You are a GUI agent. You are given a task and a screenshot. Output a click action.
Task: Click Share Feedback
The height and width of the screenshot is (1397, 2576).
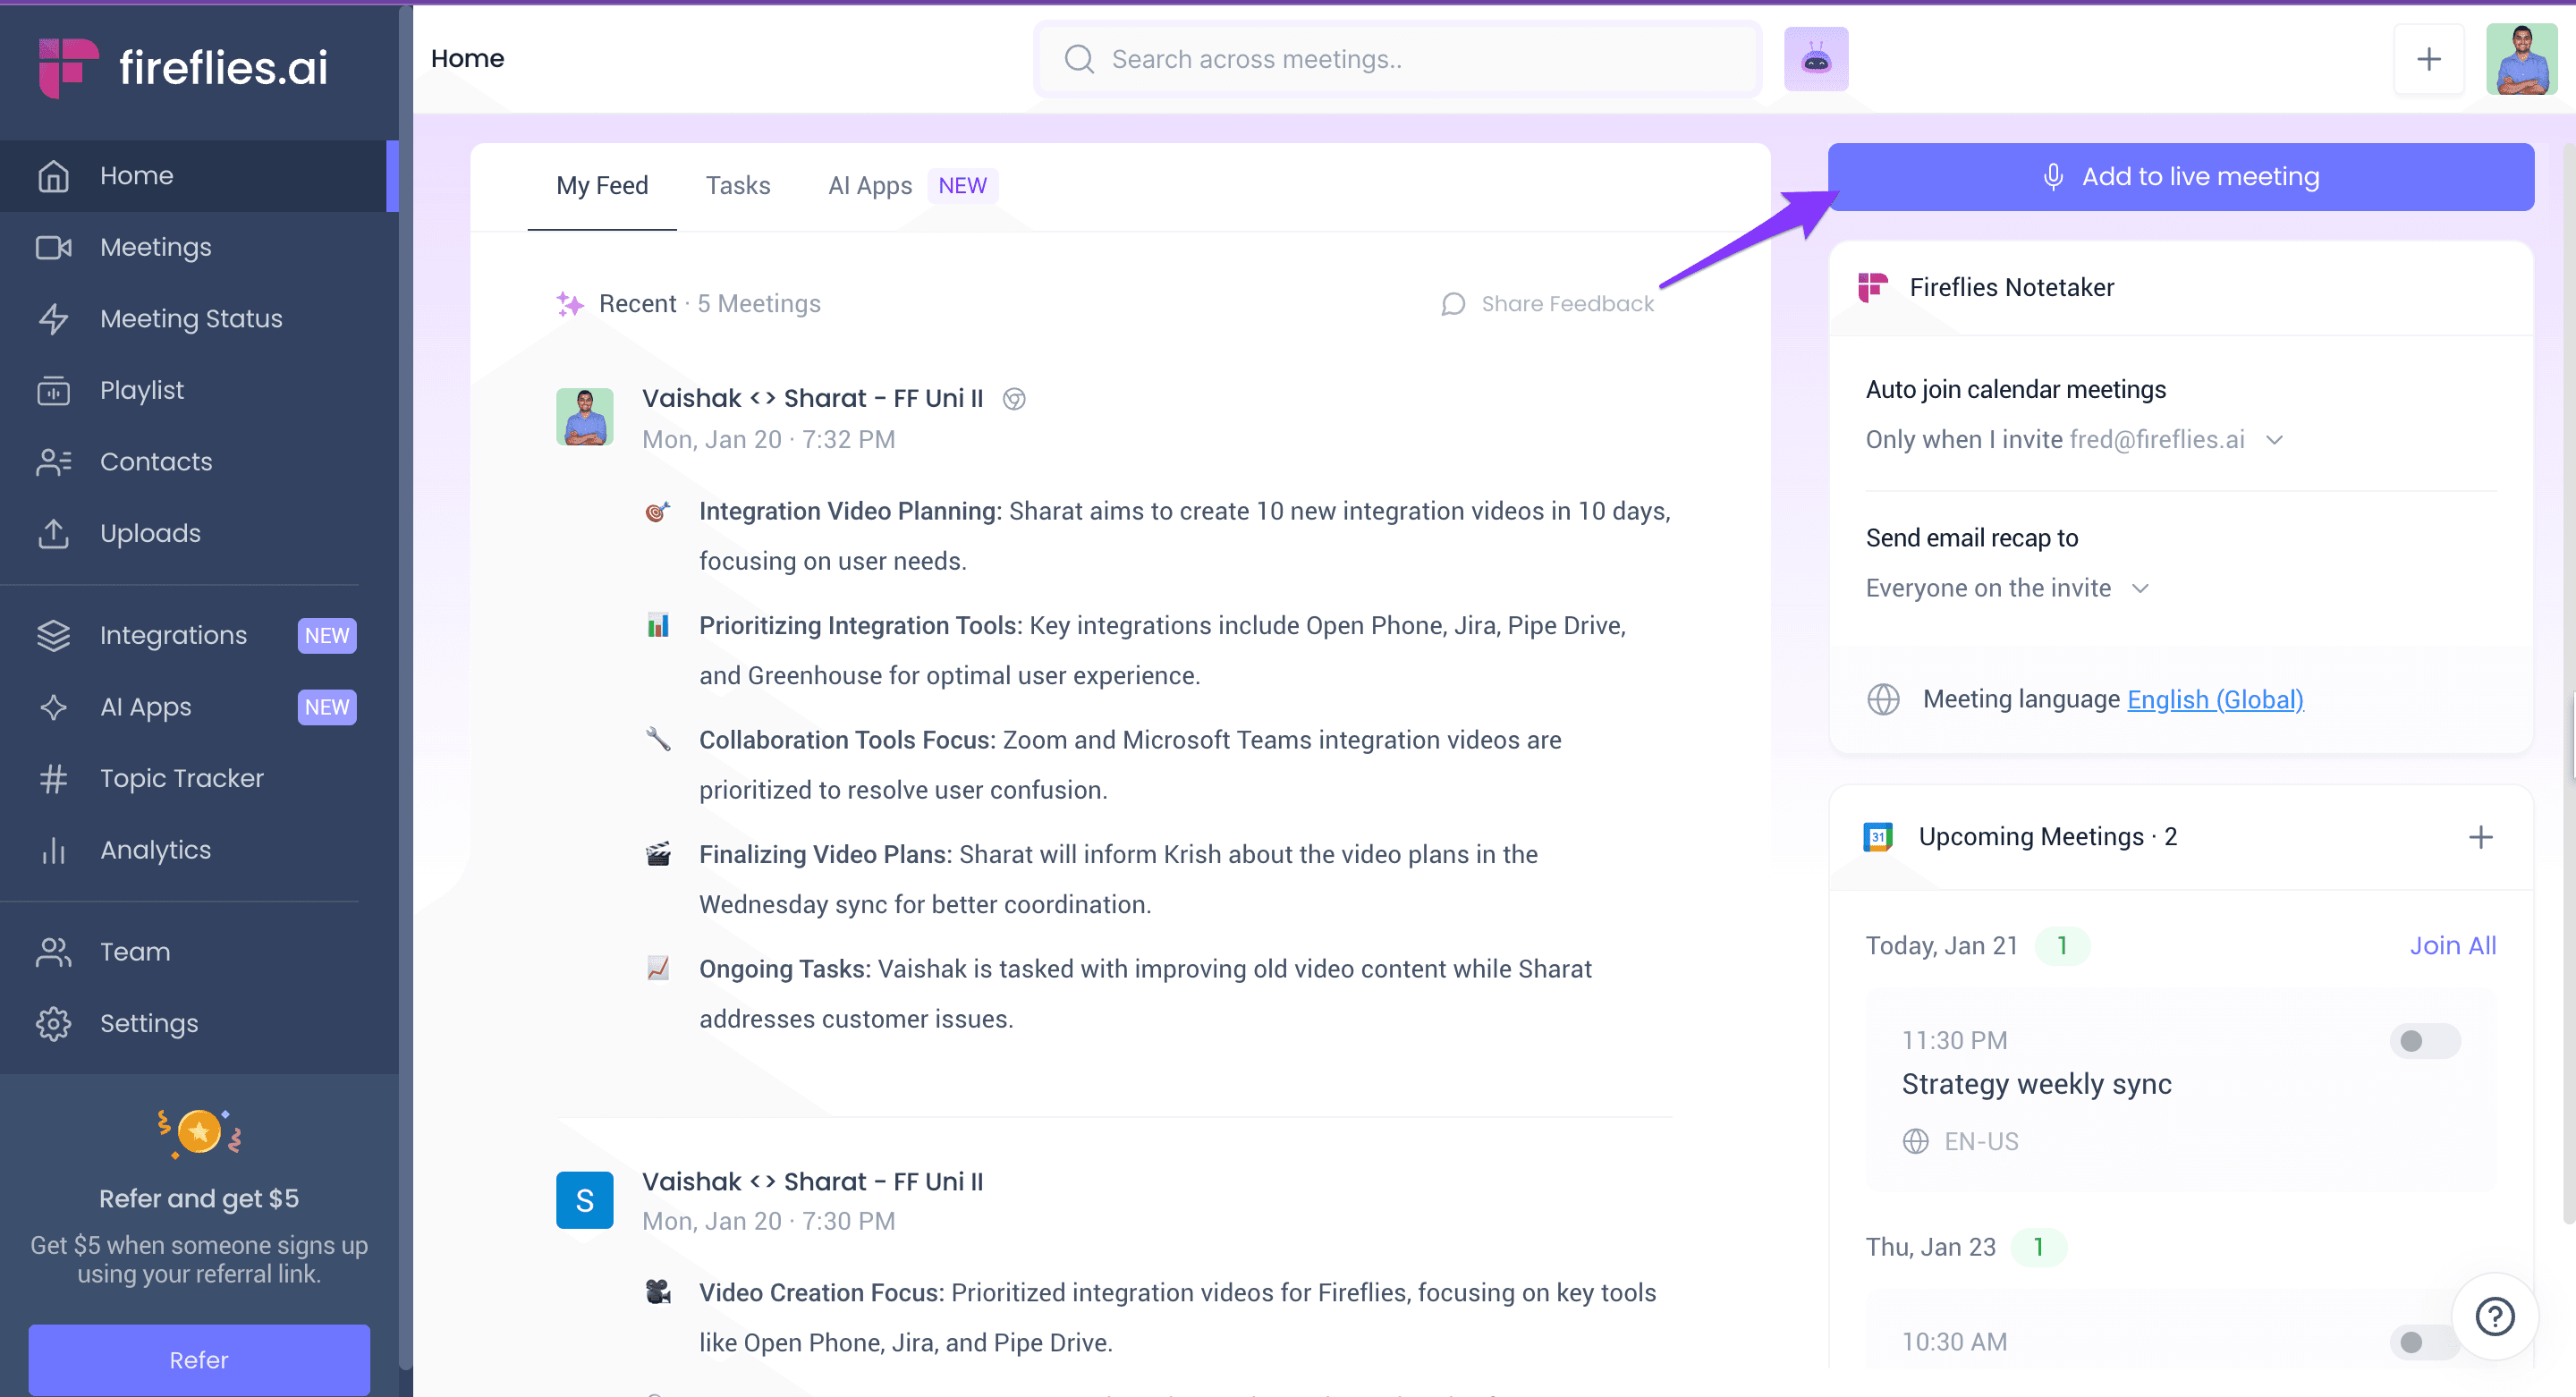coord(1547,304)
